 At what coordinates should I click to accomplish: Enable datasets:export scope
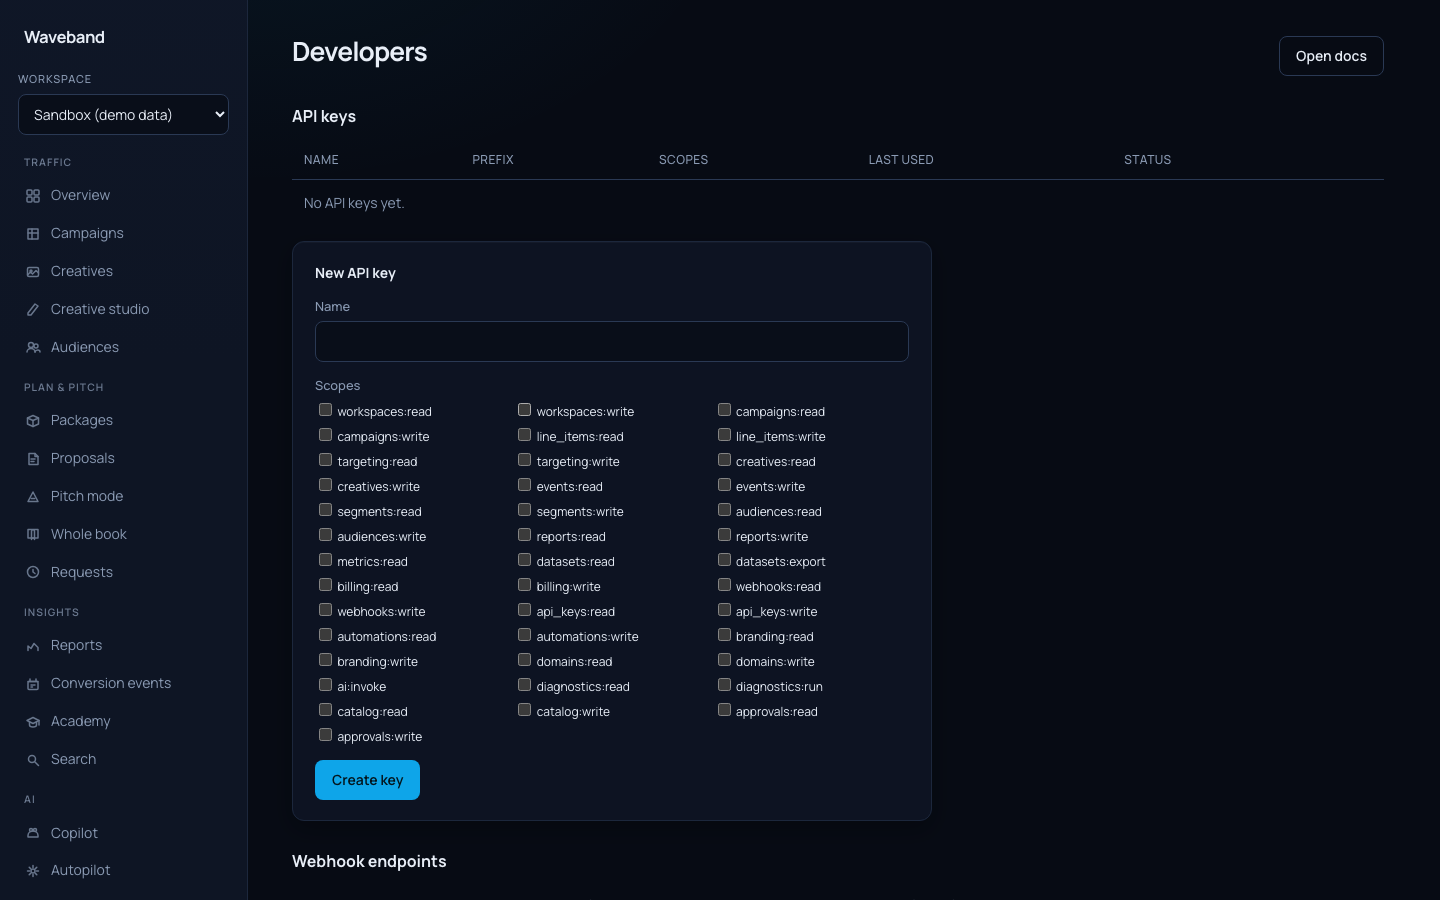coord(724,560)
